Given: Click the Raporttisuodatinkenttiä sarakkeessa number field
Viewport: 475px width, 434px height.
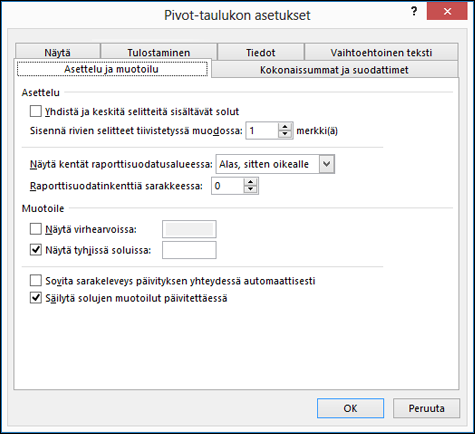Looking at the screenshot, I should point(228,186).
